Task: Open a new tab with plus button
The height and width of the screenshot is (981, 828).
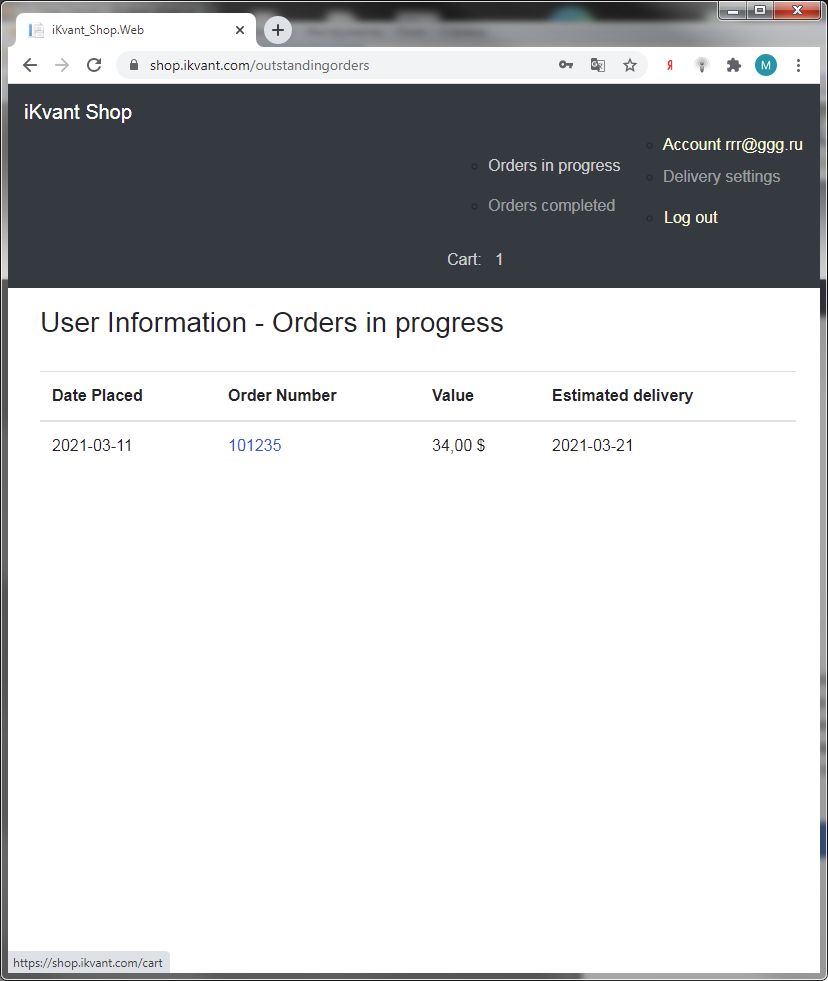Action: pyautogui.click(x=278, y=30)
